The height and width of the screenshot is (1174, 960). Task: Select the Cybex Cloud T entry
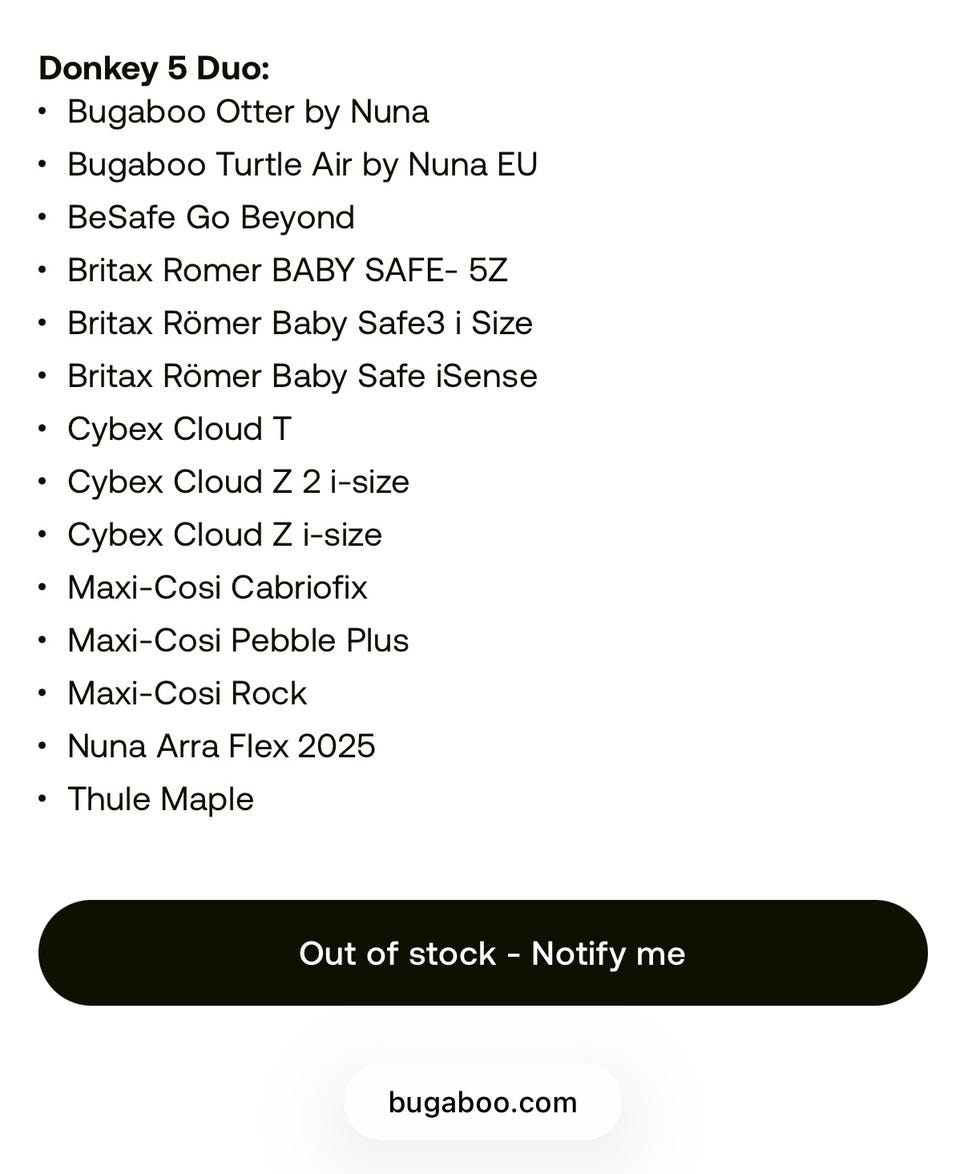[180, 429]
